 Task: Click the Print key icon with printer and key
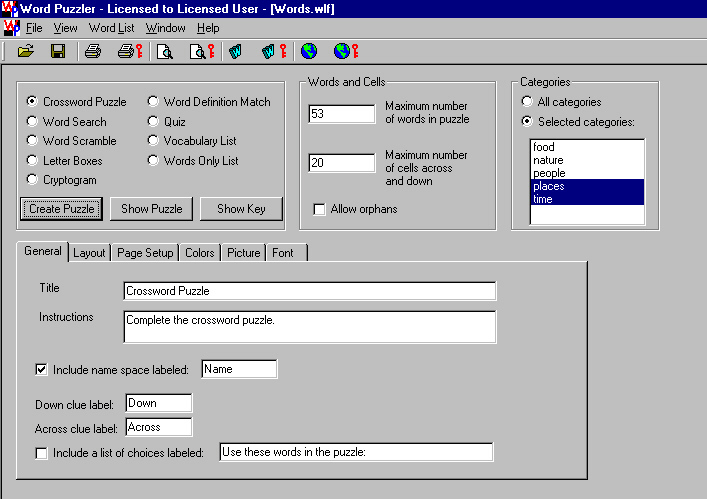[x=130, y=51]
